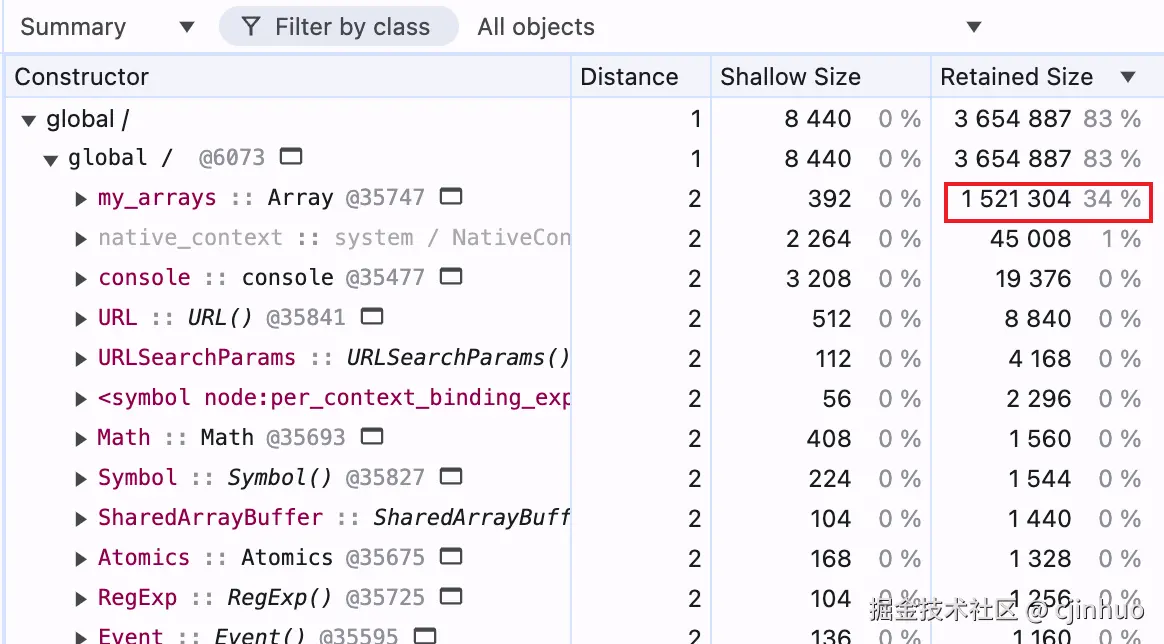Toggle the Filter by class button
The width and height of the screenshot is (1164, 644).
point(338,27)
